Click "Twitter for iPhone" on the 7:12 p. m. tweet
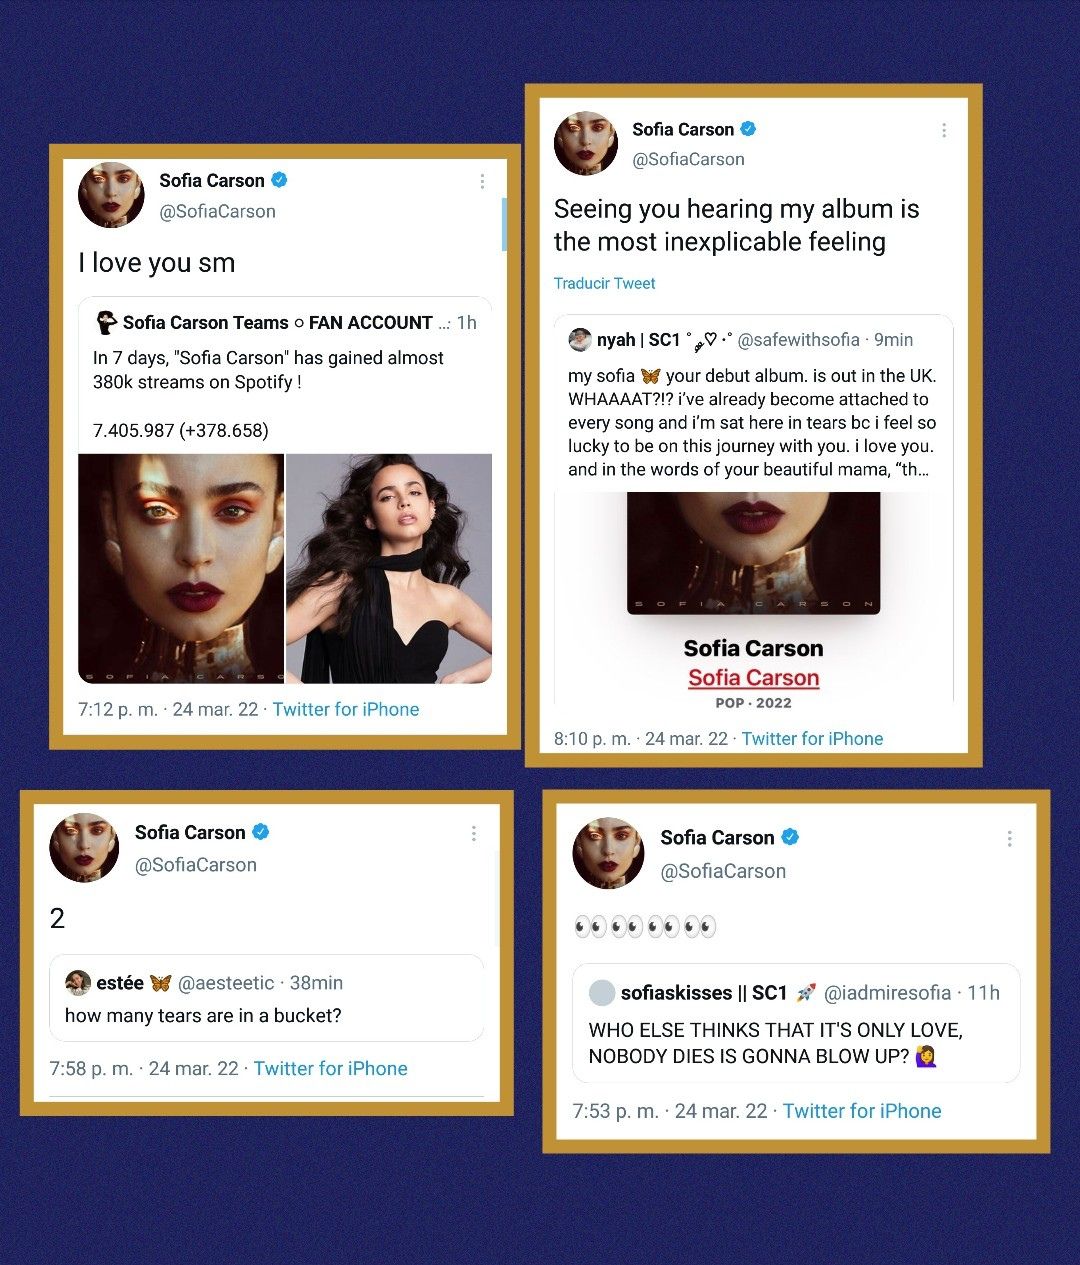This screenshot has width=1080, height=1265. click(x=346, y=709)
